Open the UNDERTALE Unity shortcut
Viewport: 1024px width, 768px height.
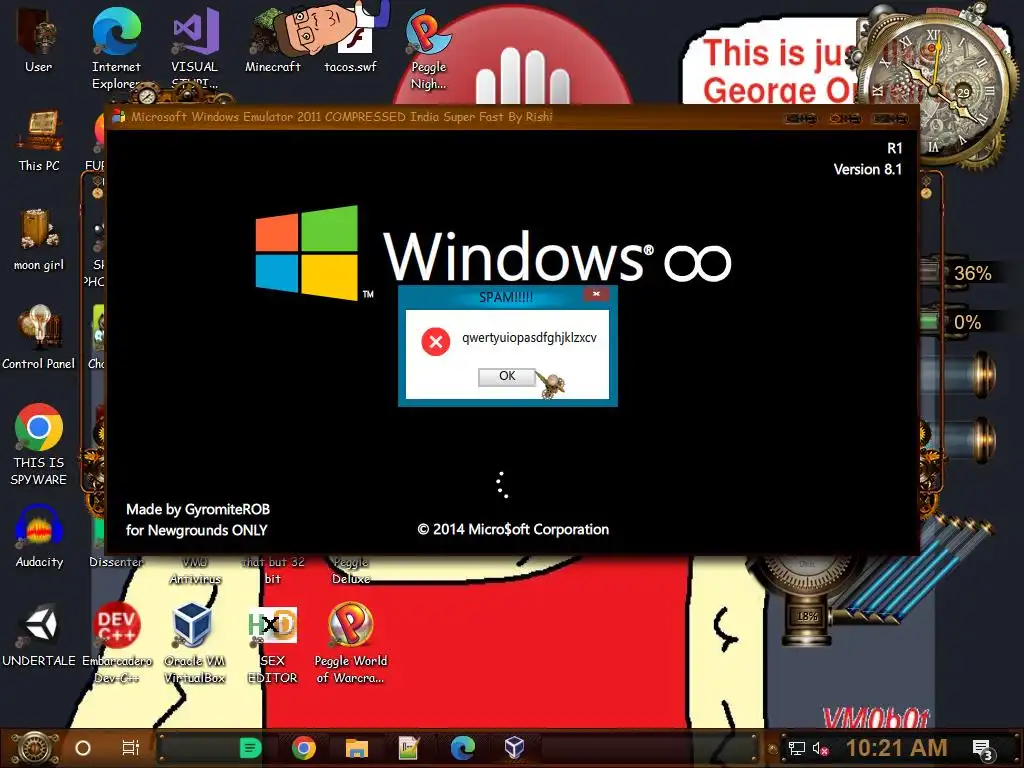[39, 635]
